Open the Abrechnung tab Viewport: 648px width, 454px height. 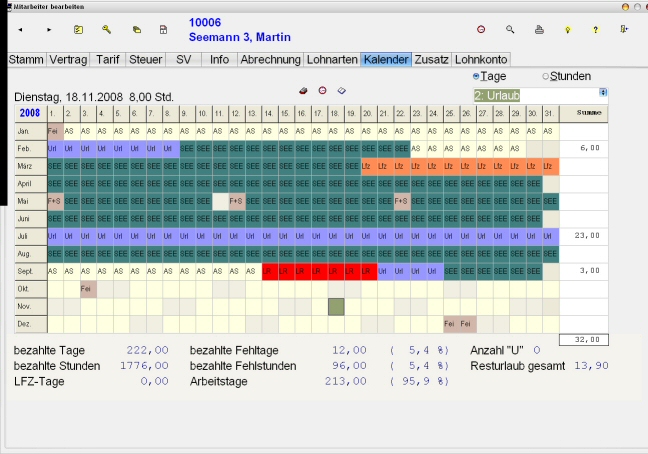[x=271, y=59]
